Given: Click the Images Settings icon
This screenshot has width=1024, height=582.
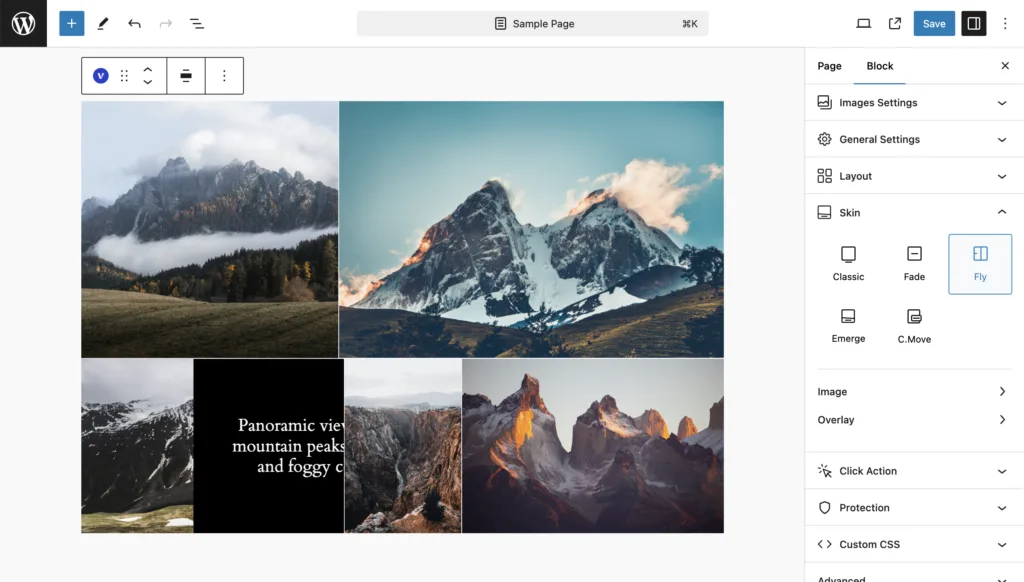Looking at the screenshot, I should pyautogui.click(x=824, y=103).
